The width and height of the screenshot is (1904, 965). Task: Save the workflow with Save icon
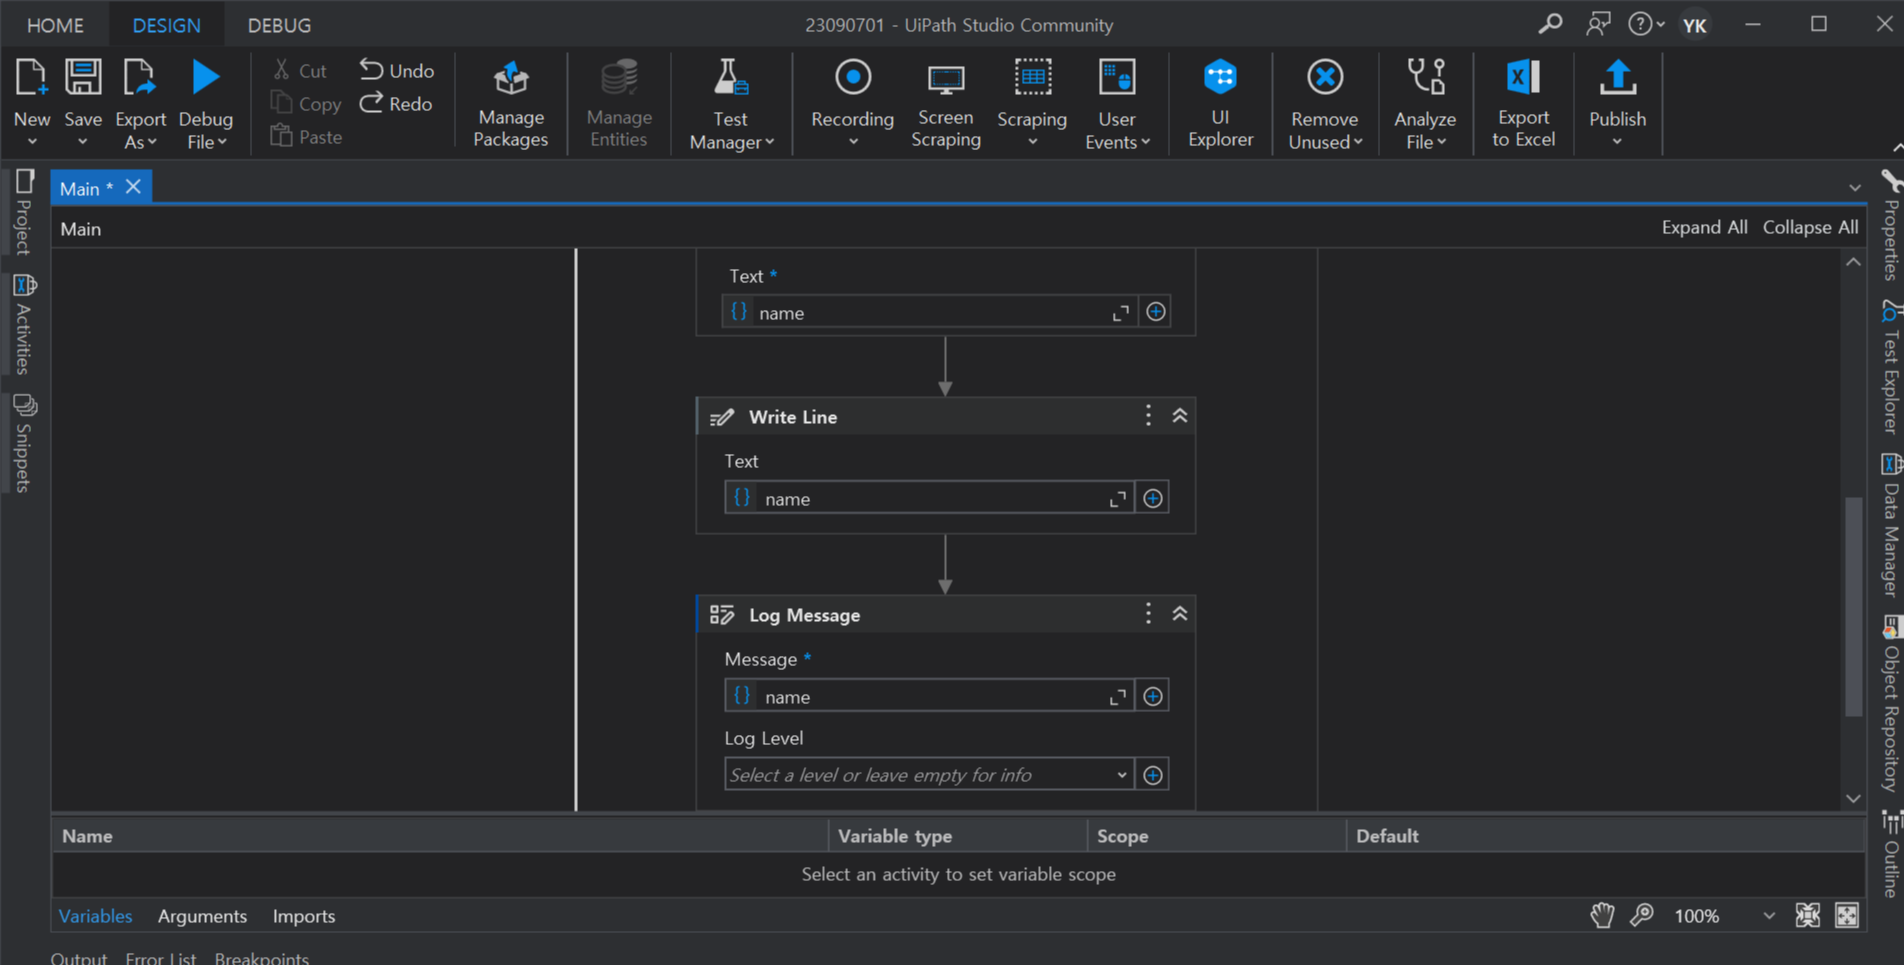83,77
